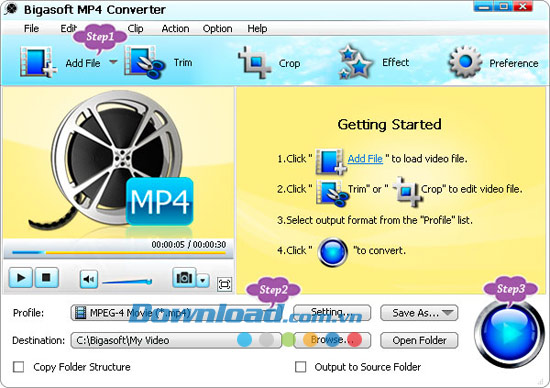The width and height of the screenshot is (550, 388).
Task: Select the Crop tool icon in toolbar
Action: pos(255,62)
